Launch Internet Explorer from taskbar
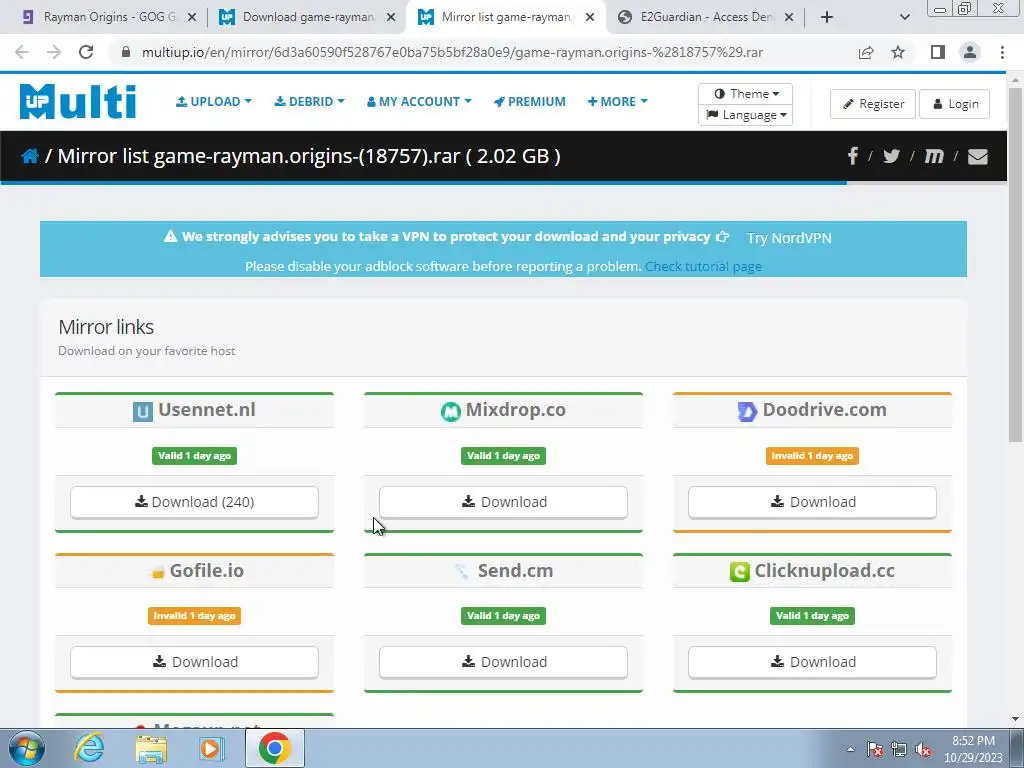Screen dimensions: 1024x768 (89, 748)
